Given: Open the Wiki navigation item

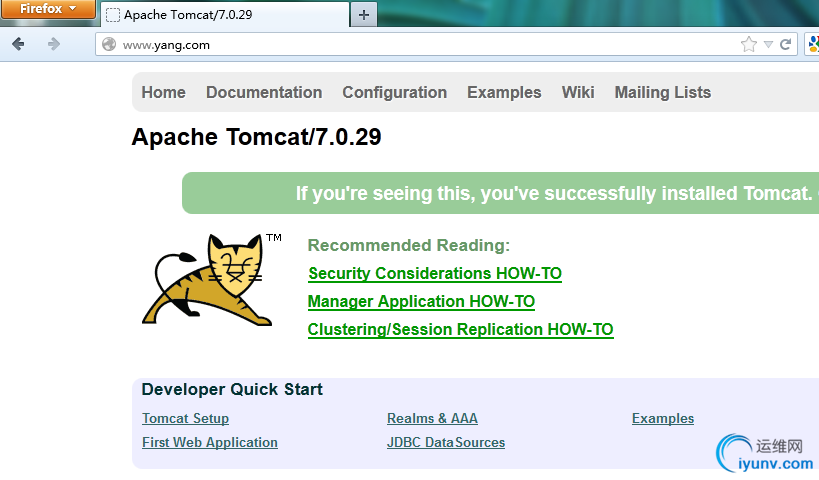Looking at the screenshot, I should 578,92.
